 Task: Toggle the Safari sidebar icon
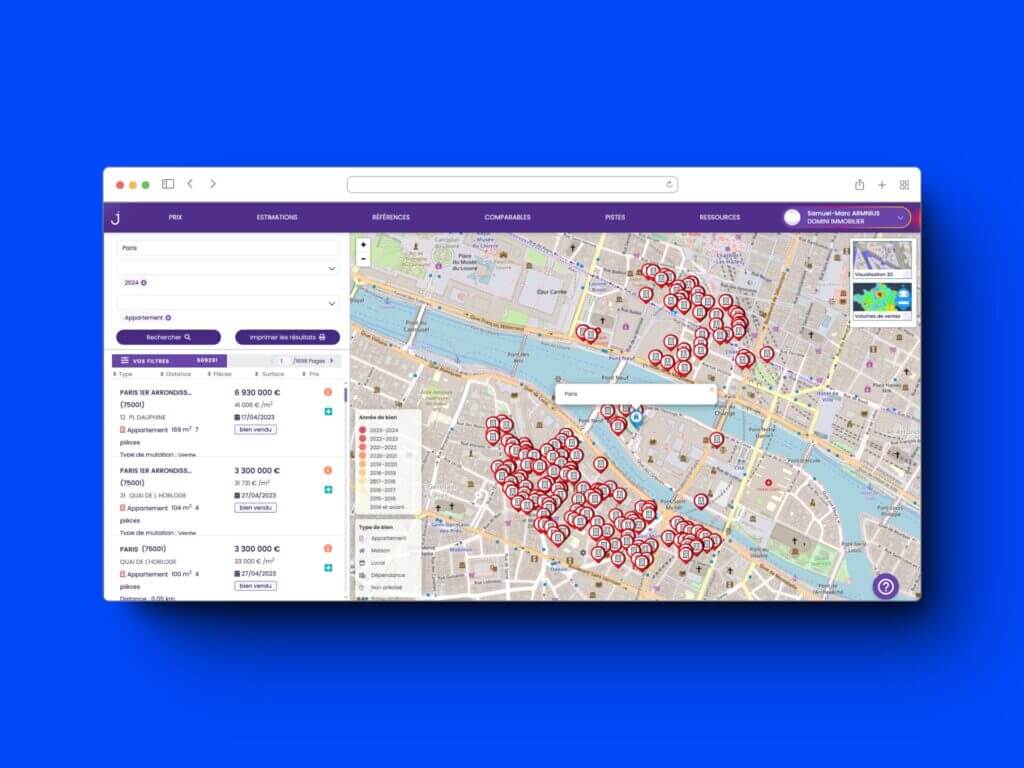168,184
